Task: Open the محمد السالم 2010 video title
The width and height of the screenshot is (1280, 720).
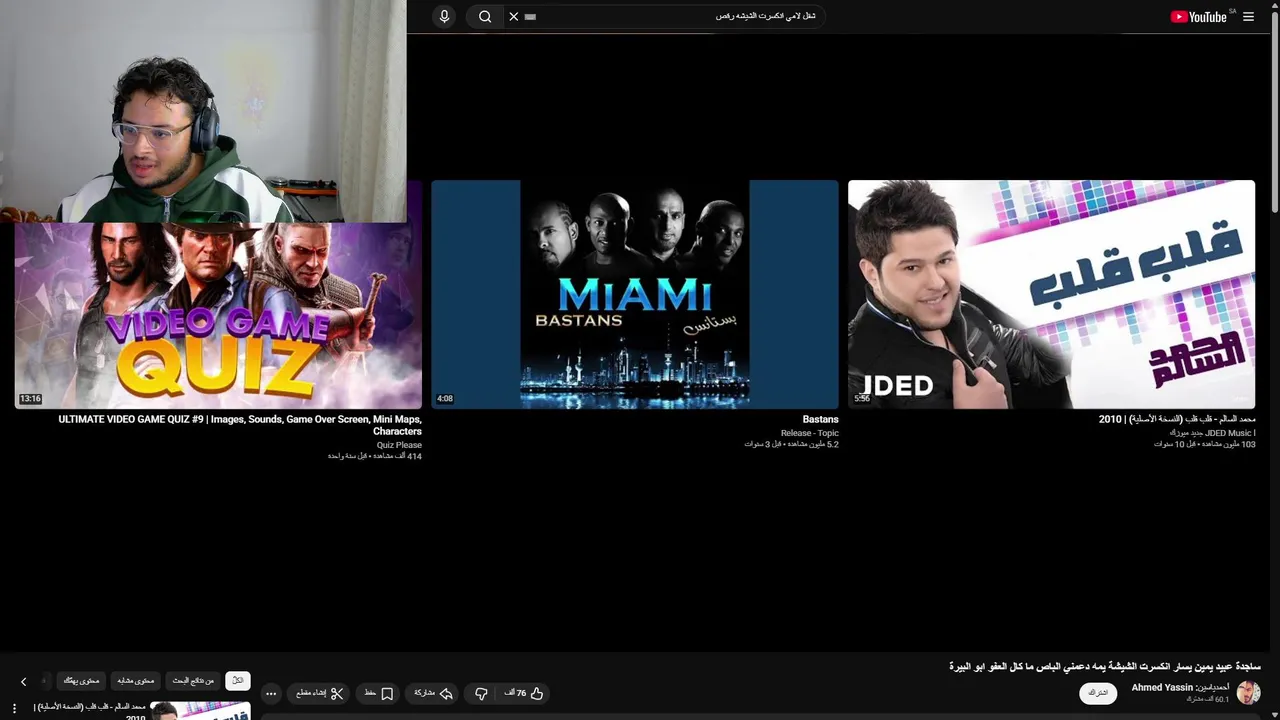Action: coord(1177,419)
